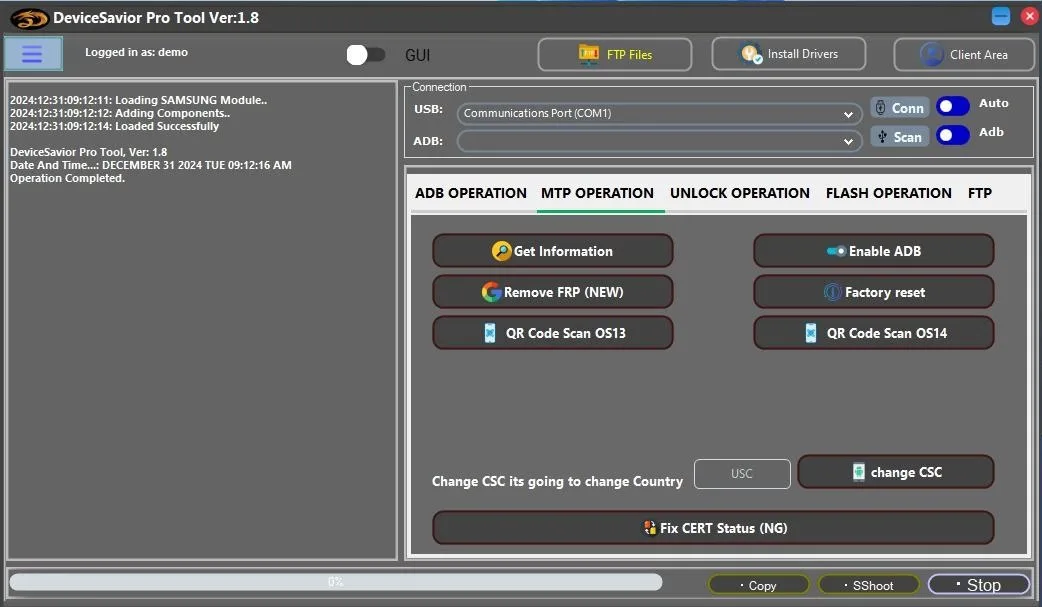Click the Google icon on Remove FRP
The height and width of the screenshot is (607, 1042).
(x=491, y=292)
